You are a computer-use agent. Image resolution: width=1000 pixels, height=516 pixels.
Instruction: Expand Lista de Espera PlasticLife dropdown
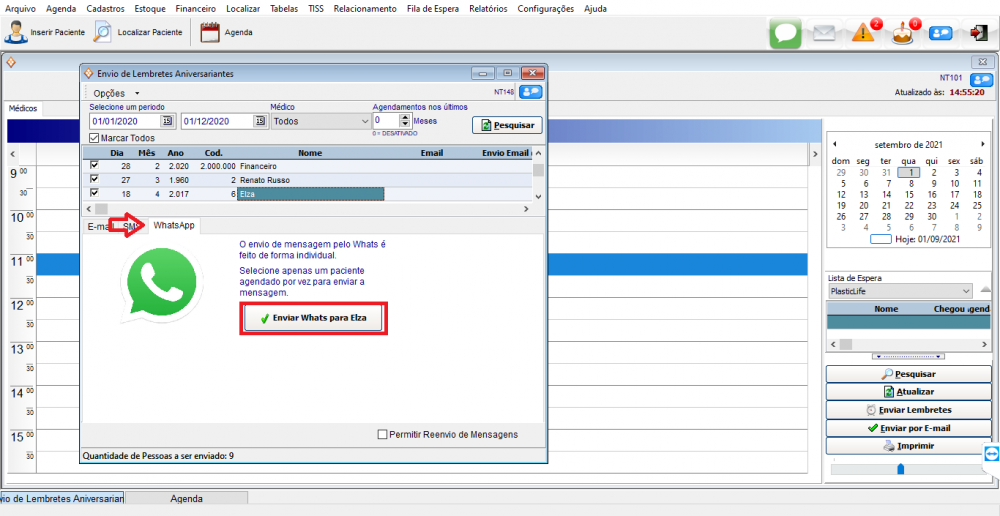pos(965,291)
